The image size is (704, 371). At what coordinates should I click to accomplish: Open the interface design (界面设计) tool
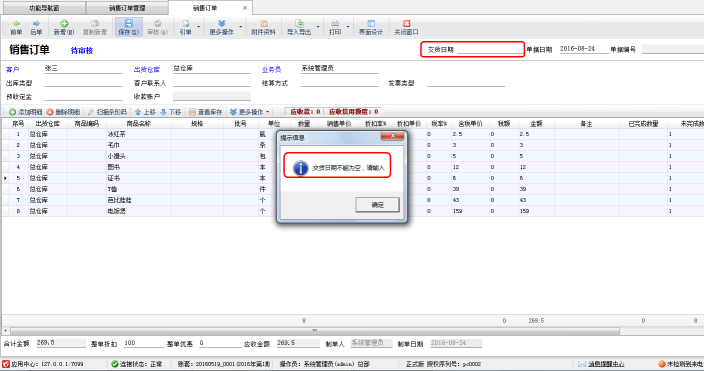click(370, 27)
